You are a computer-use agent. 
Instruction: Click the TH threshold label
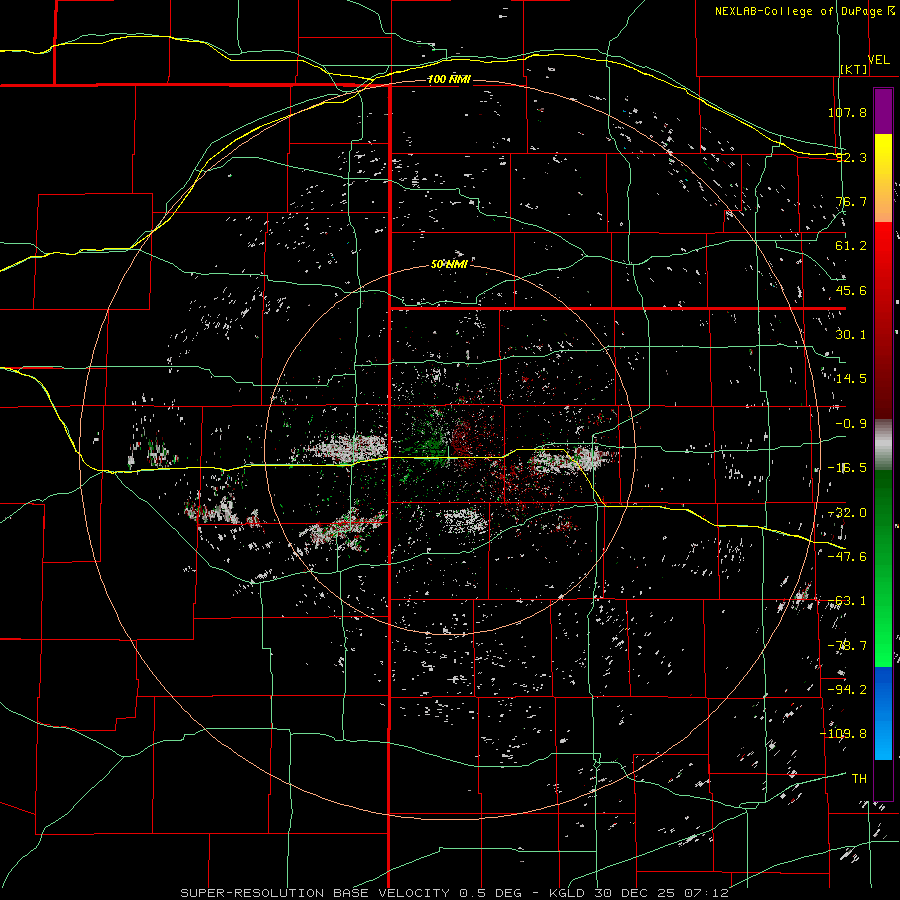859,779
